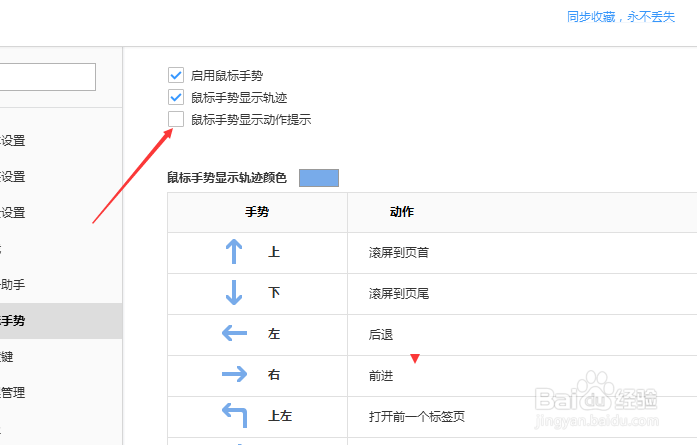This screenshot has width=697, height=445.
Task: Click the 上左 gesture label
Action: (280, 416)
